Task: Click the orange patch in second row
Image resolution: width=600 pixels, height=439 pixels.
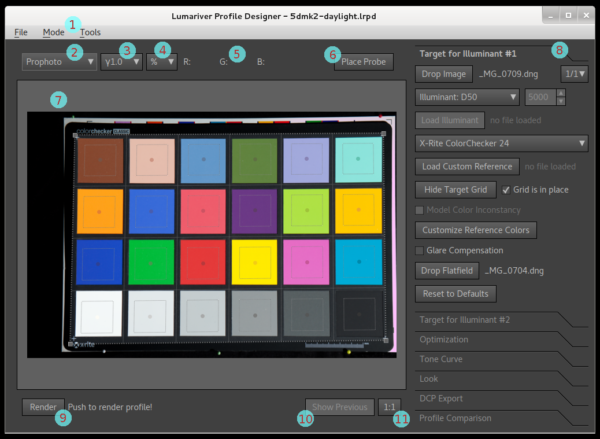Action: click(x=99, y=211)
